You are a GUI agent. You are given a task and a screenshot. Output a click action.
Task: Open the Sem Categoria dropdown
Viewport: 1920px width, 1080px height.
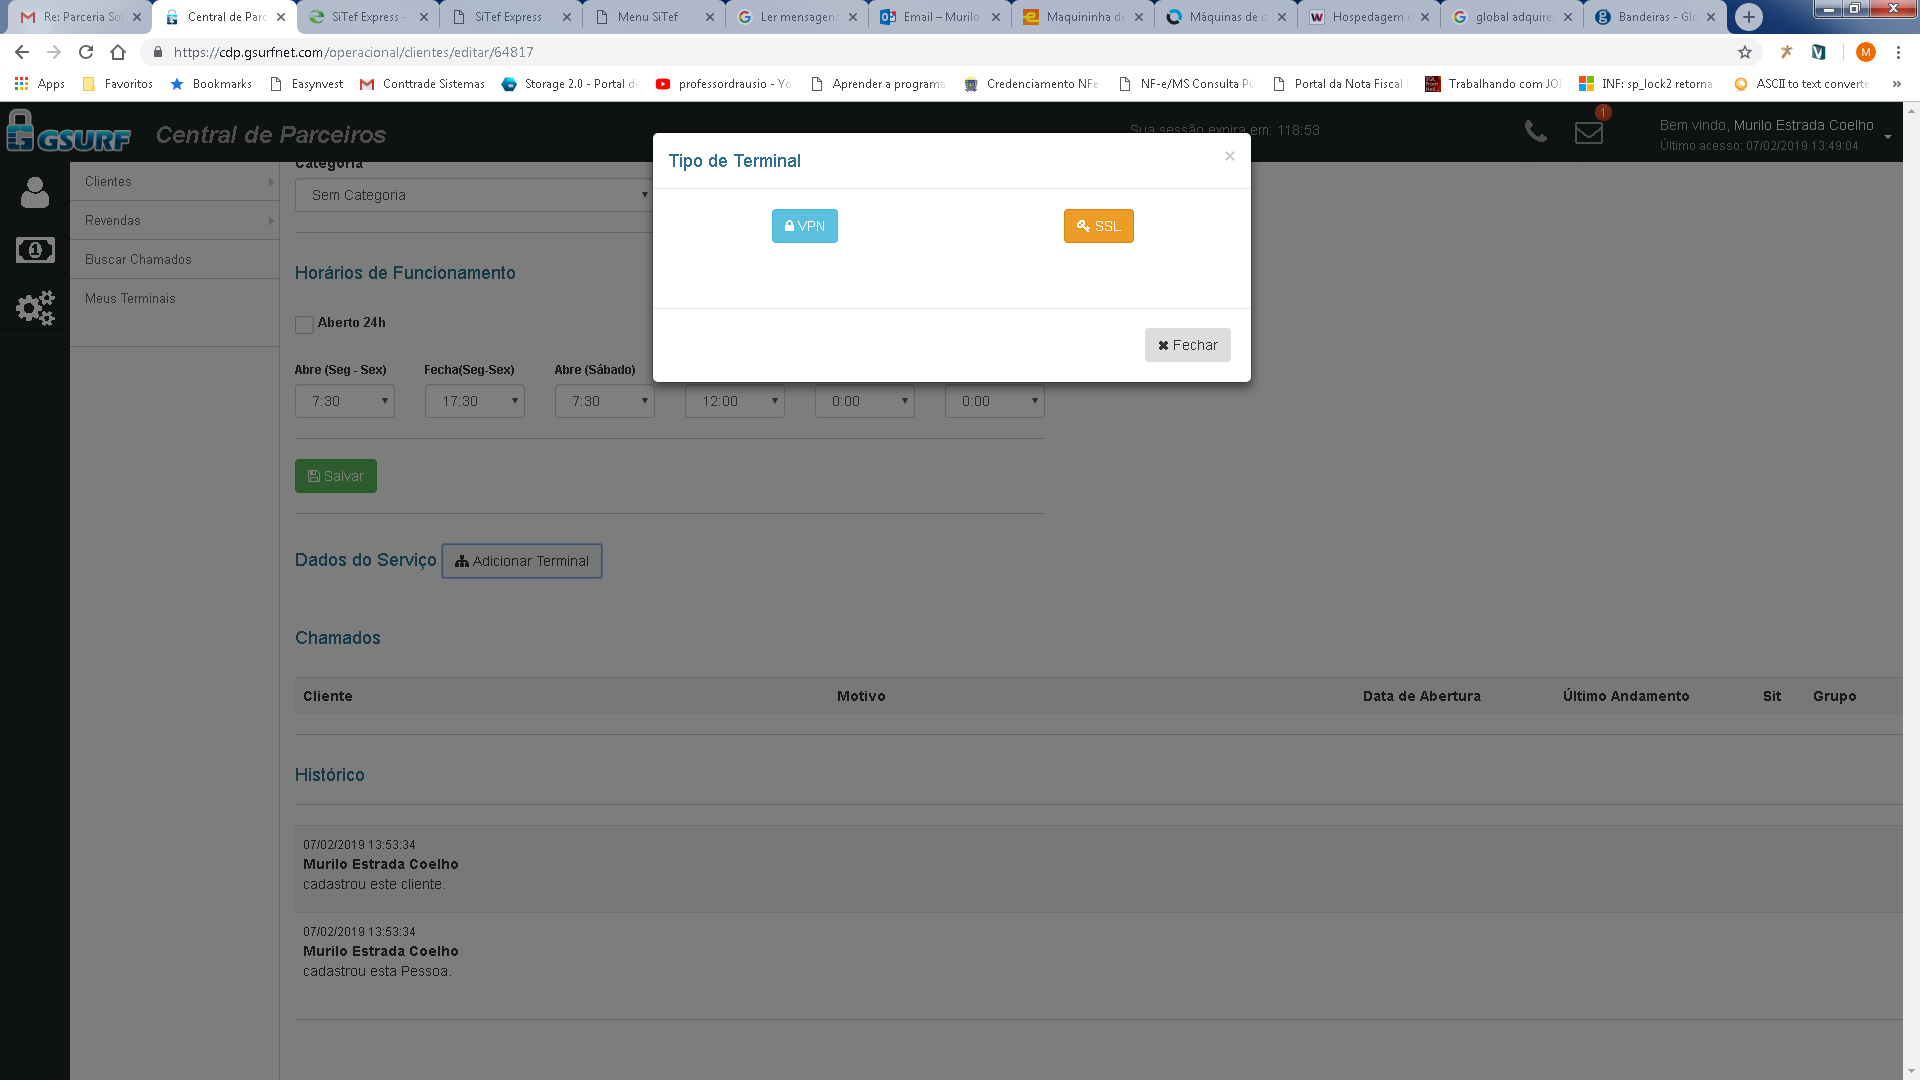point(474,195)
